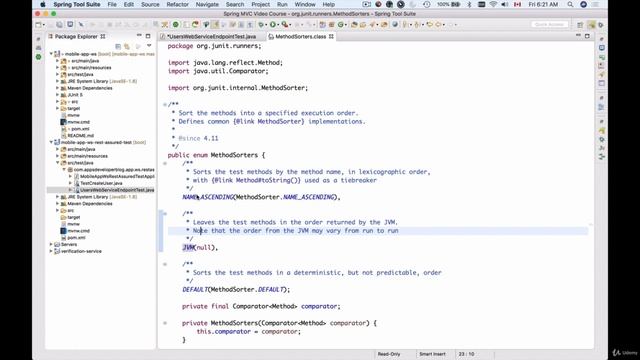
Task: Click the Open Perspective icon
Action: [580, 25]
